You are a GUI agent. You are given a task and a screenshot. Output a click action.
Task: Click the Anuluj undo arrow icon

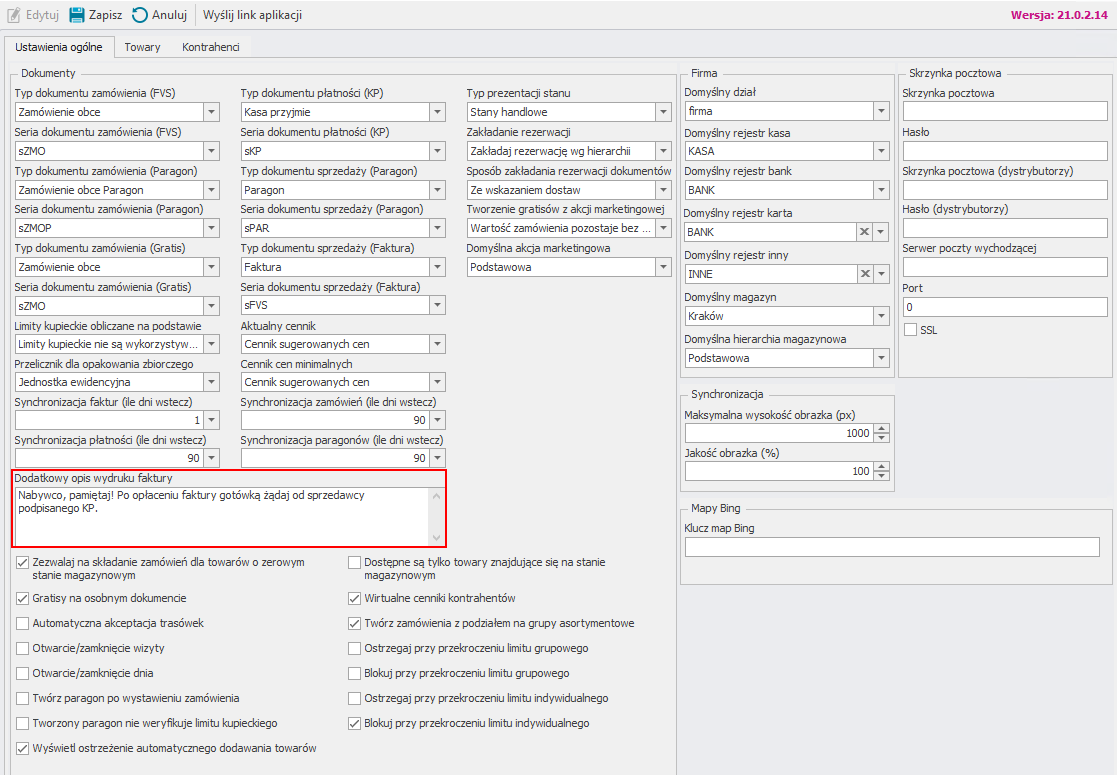click(140, 15)
